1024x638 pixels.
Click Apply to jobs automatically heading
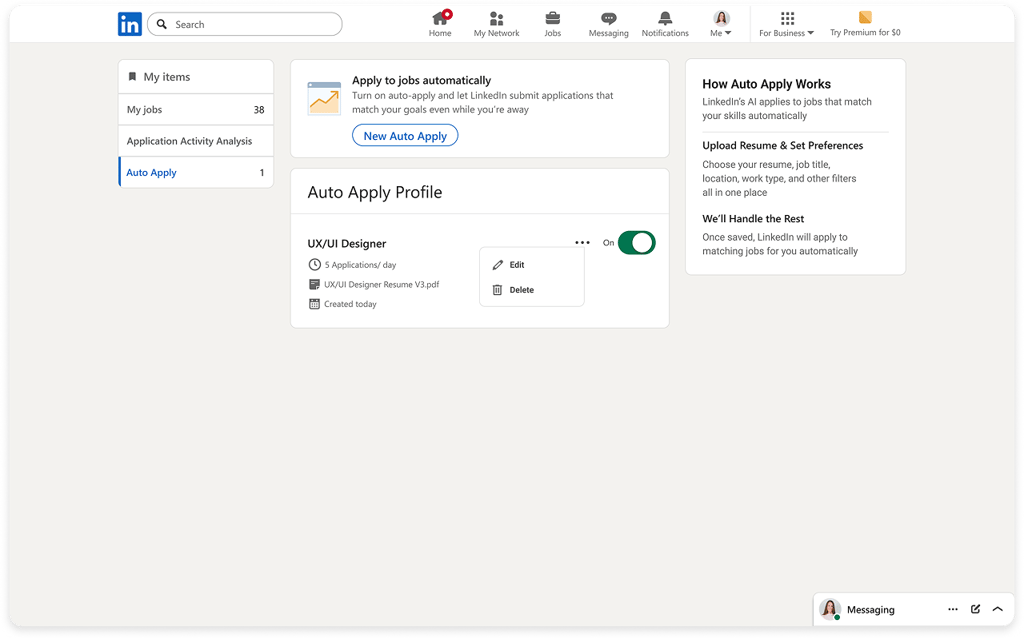[421, 80]
